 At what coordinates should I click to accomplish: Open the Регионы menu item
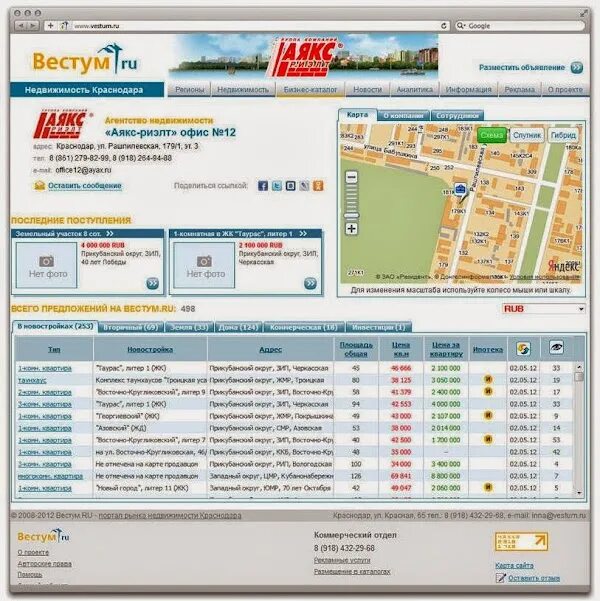point(189,89)
